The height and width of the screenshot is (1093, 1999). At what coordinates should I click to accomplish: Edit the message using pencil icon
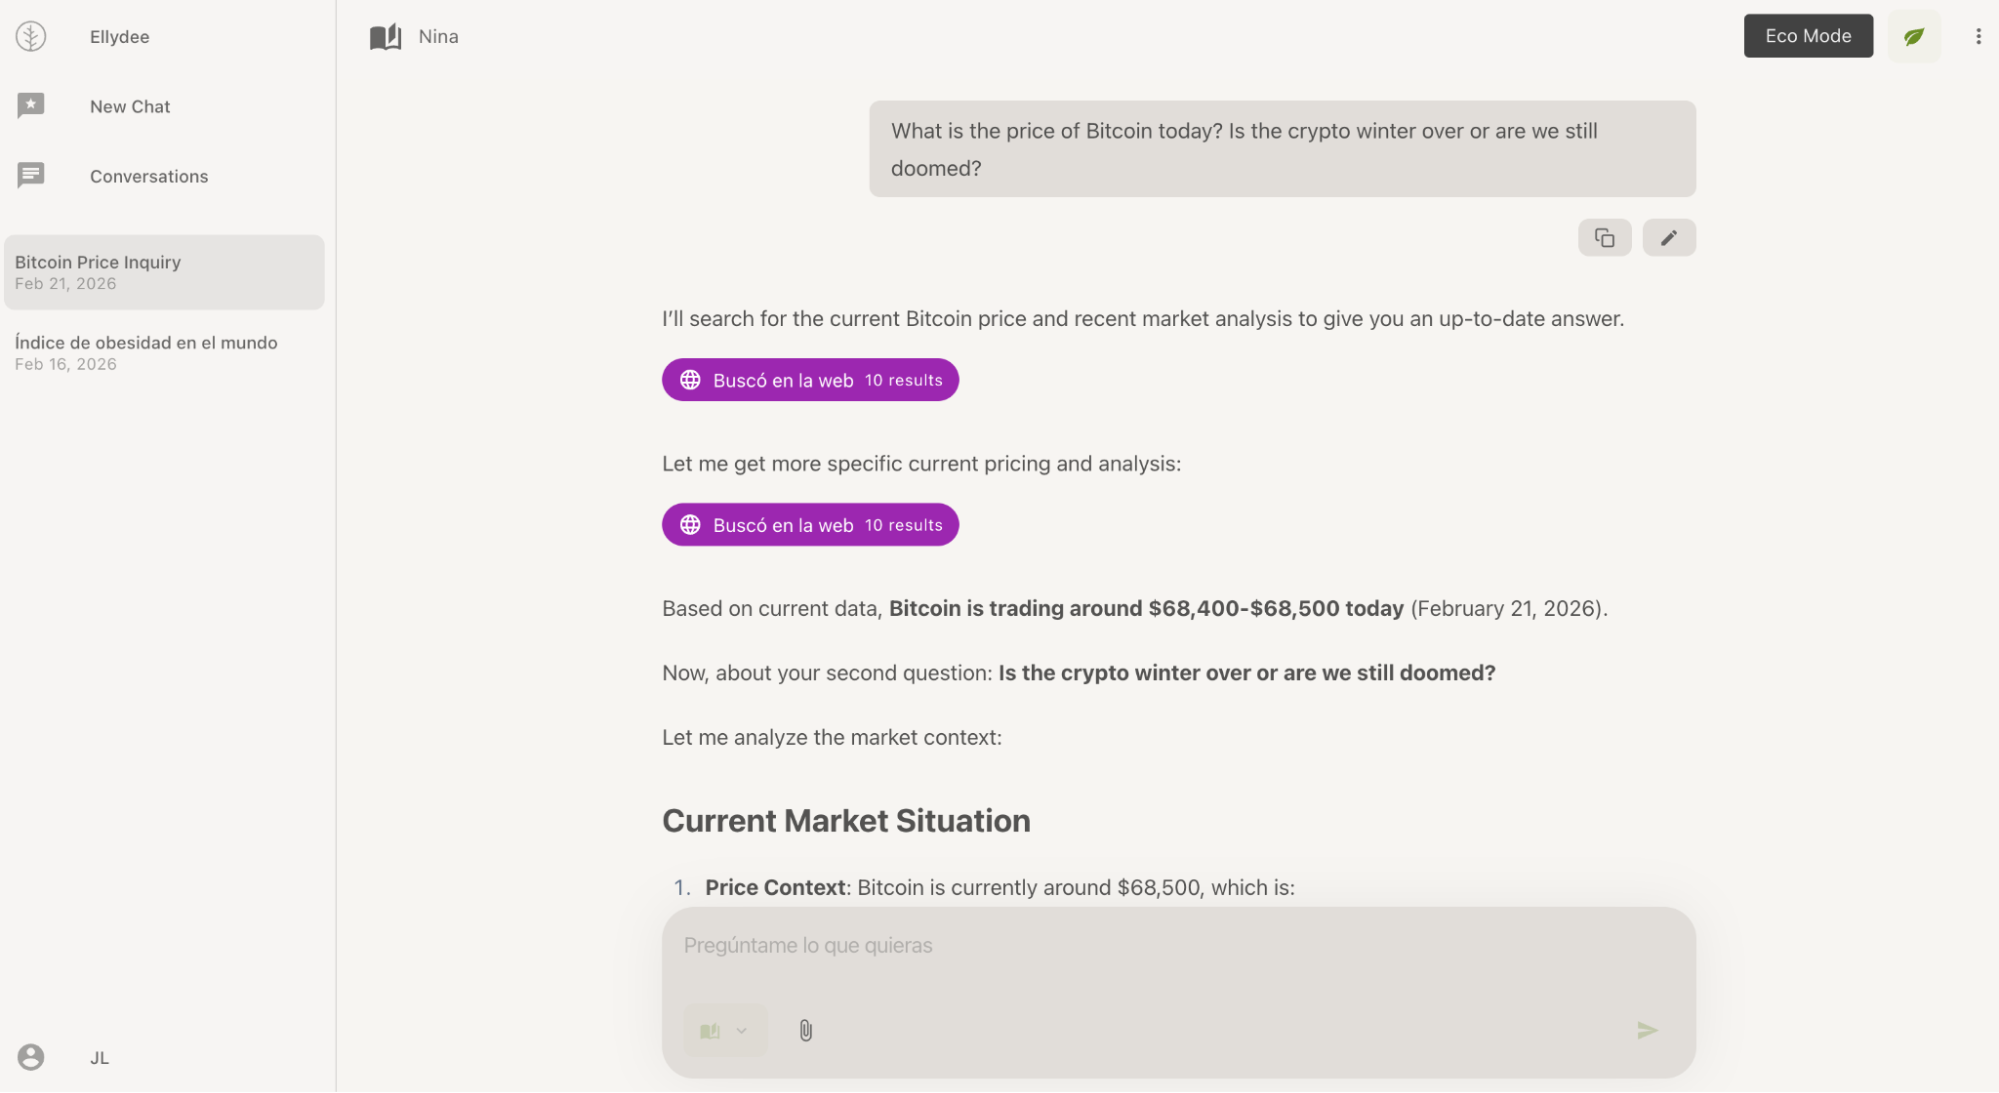[x=1668, y=238]
